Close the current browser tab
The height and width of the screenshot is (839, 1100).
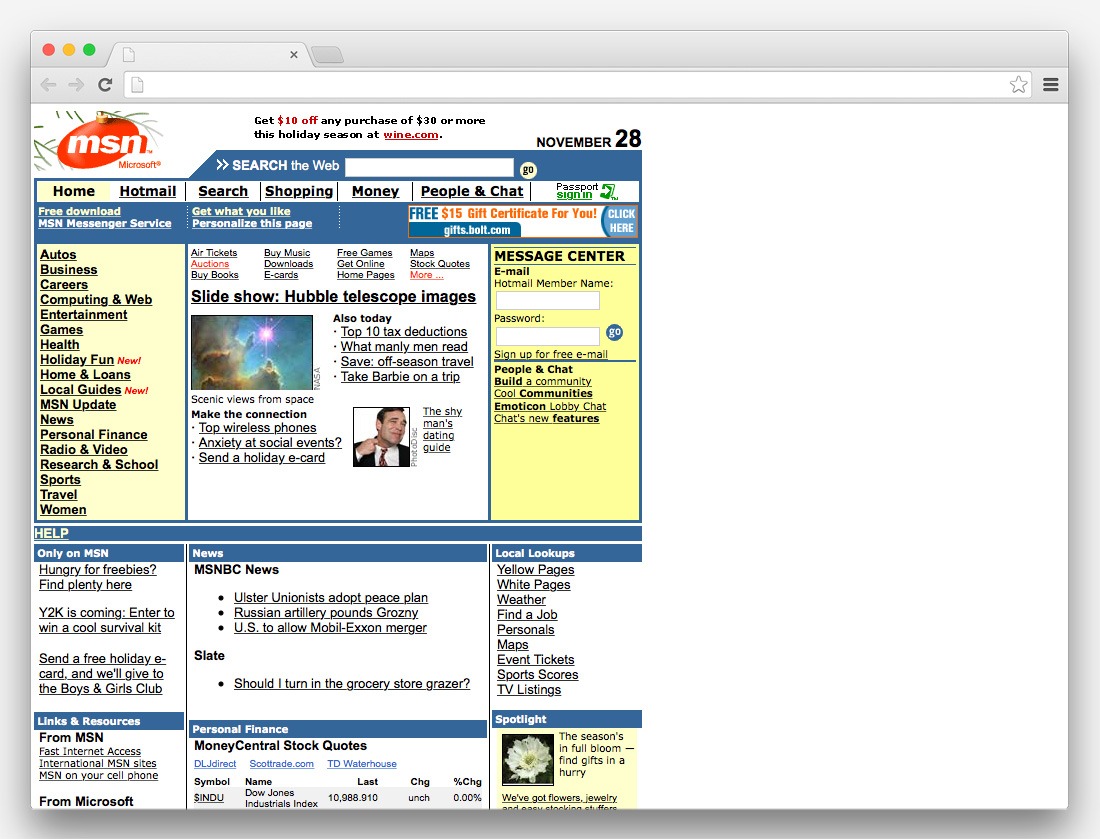pyautogui.click(x=294, y=55)
